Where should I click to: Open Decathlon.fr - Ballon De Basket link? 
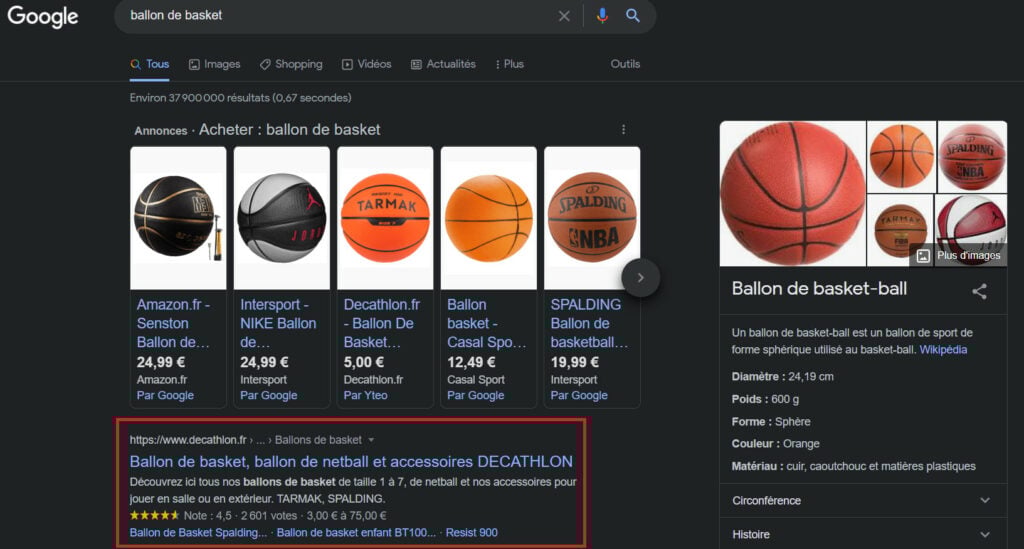[382, 323]
